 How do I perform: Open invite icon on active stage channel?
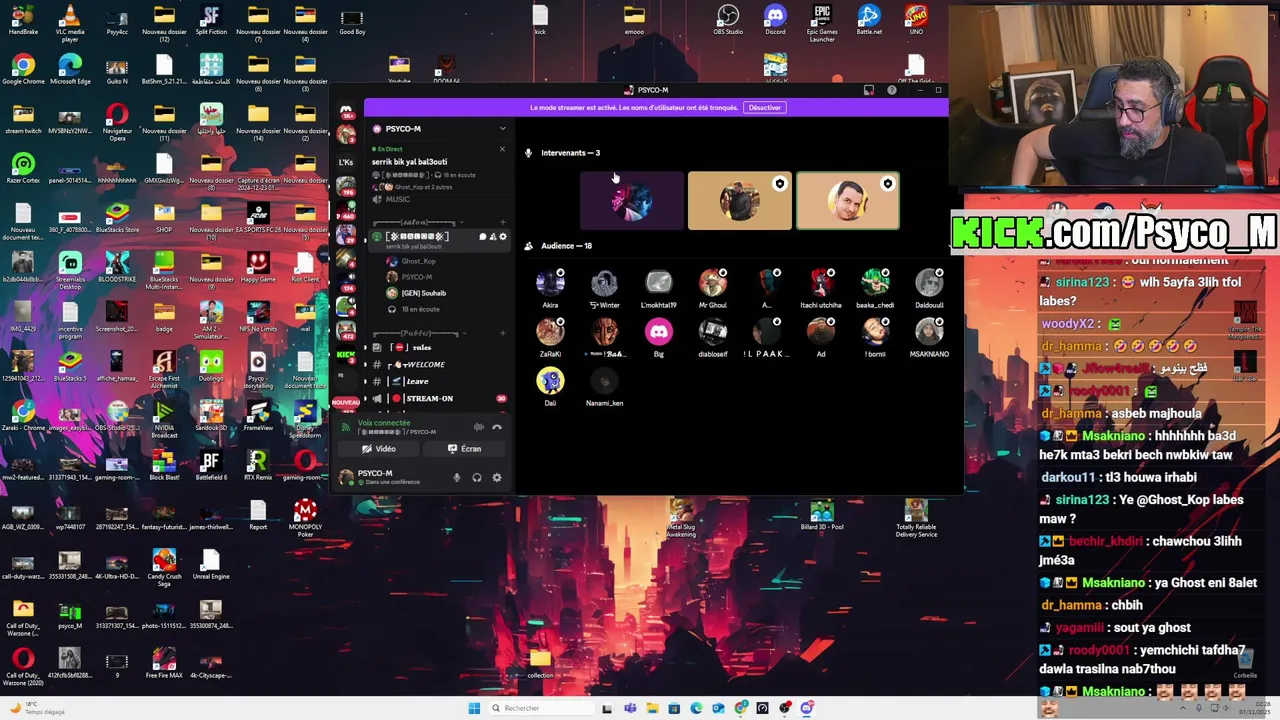click(493, 237)
